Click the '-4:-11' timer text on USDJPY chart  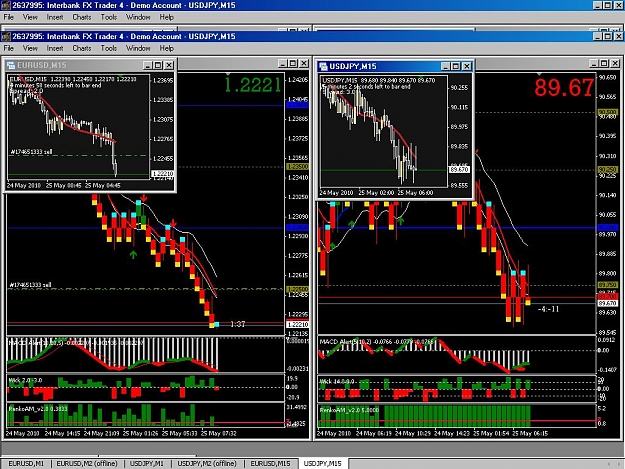[548, 309]
